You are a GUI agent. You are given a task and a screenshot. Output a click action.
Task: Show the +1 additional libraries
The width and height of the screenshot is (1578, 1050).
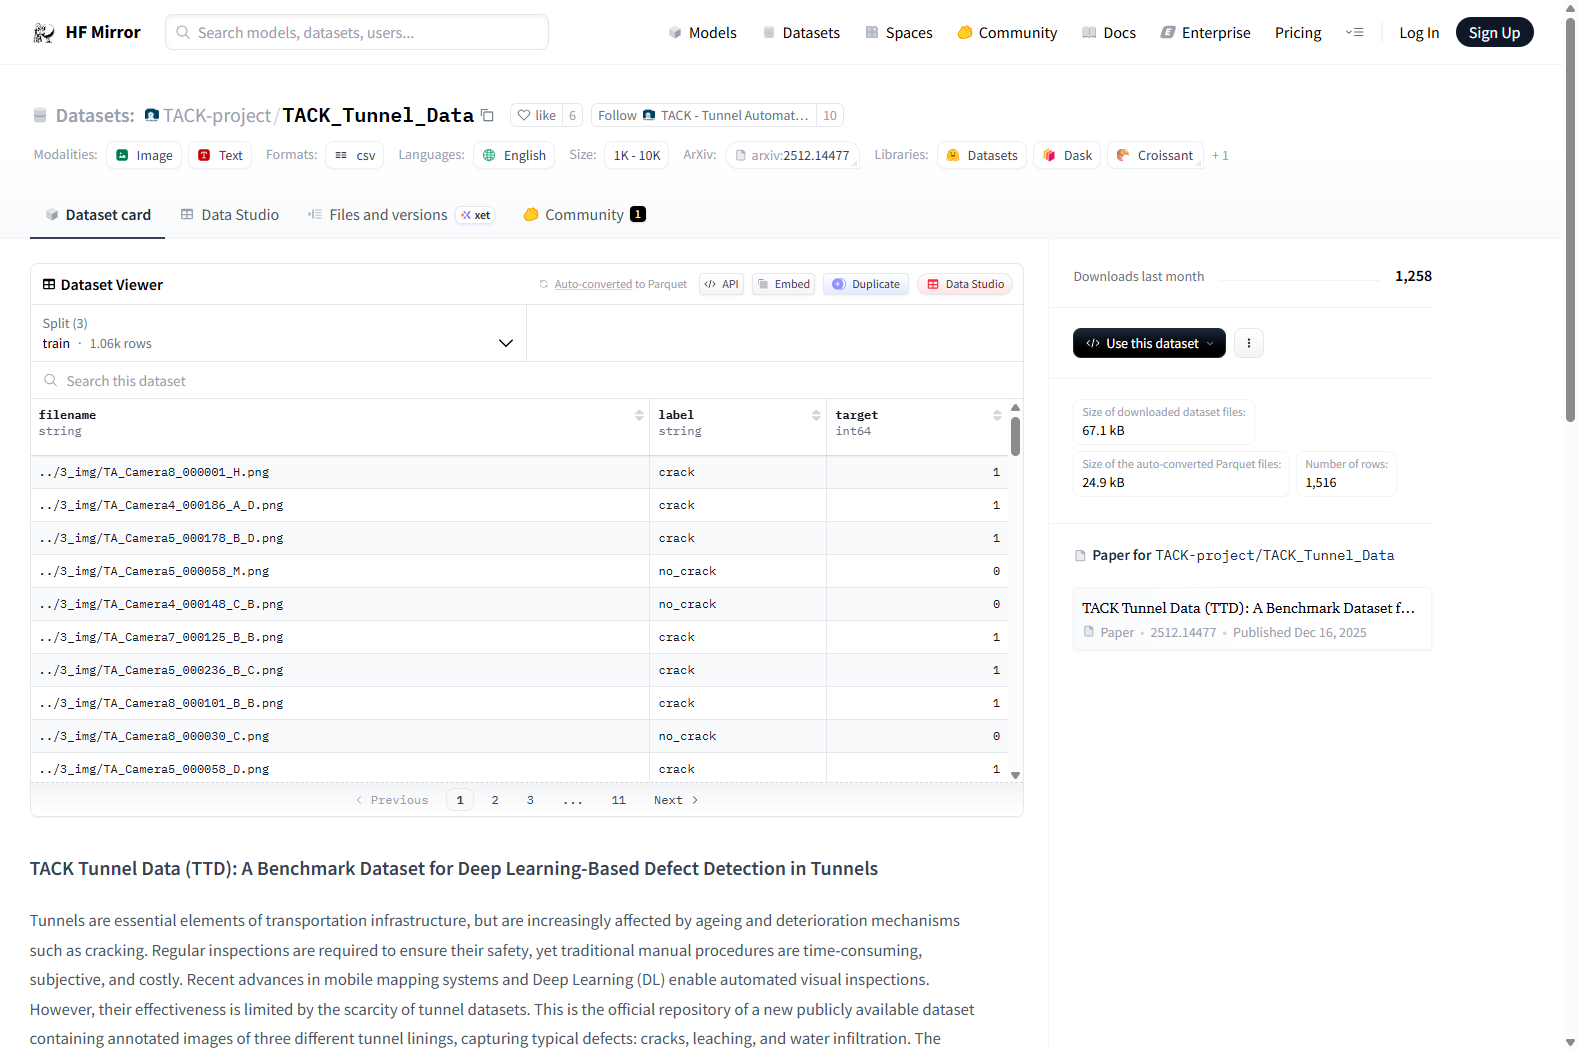click(x=1220, y=155)
